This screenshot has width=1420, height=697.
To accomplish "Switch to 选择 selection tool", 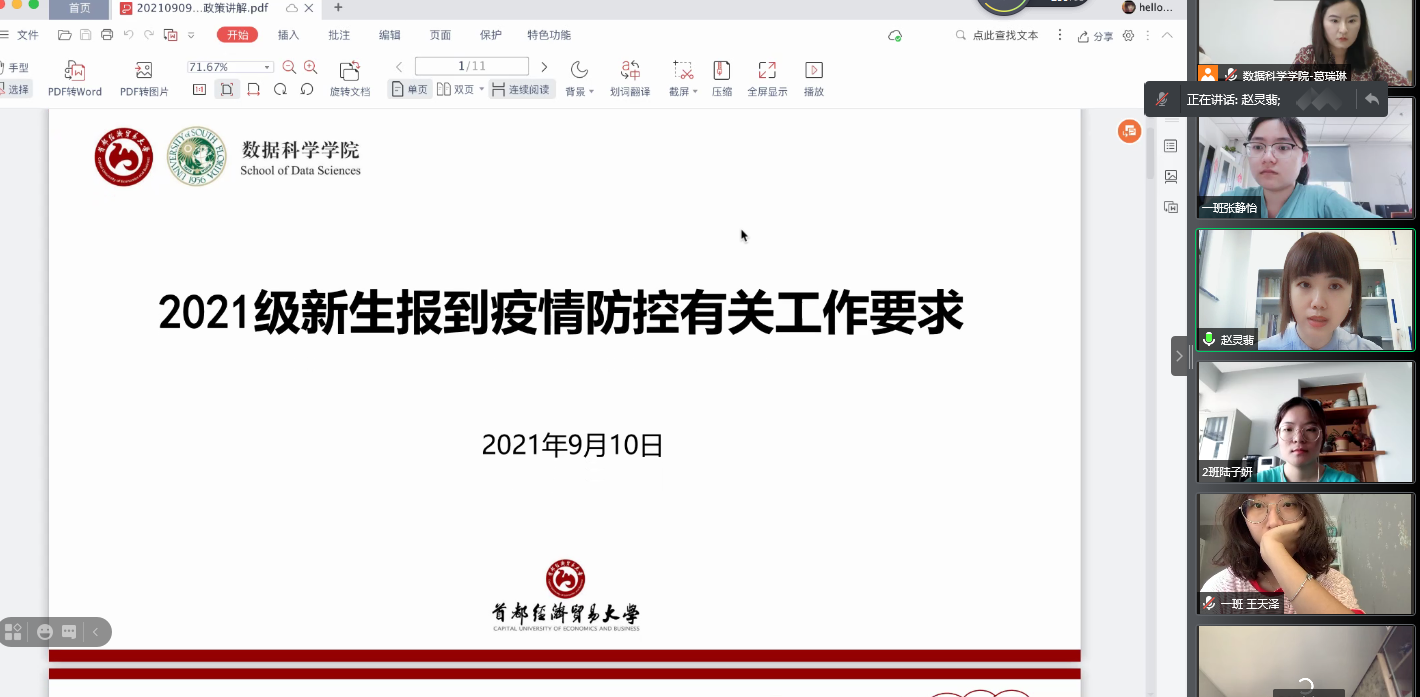I will pos(15,89).
